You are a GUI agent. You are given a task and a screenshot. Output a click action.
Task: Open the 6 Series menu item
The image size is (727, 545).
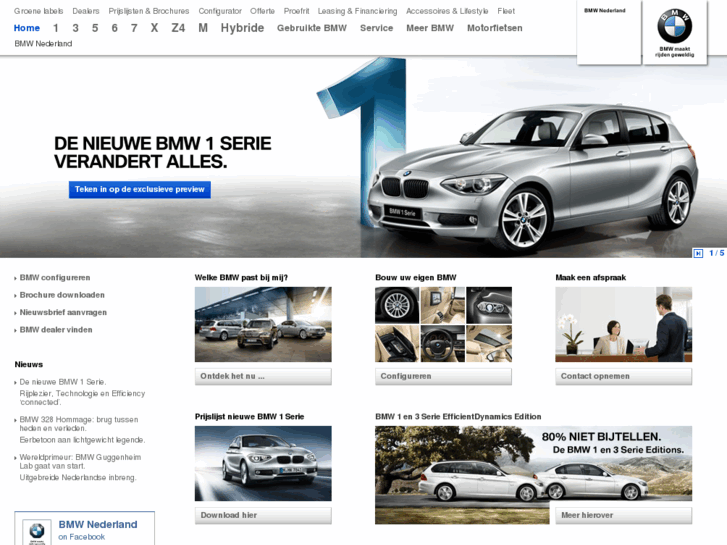point(114,28)
